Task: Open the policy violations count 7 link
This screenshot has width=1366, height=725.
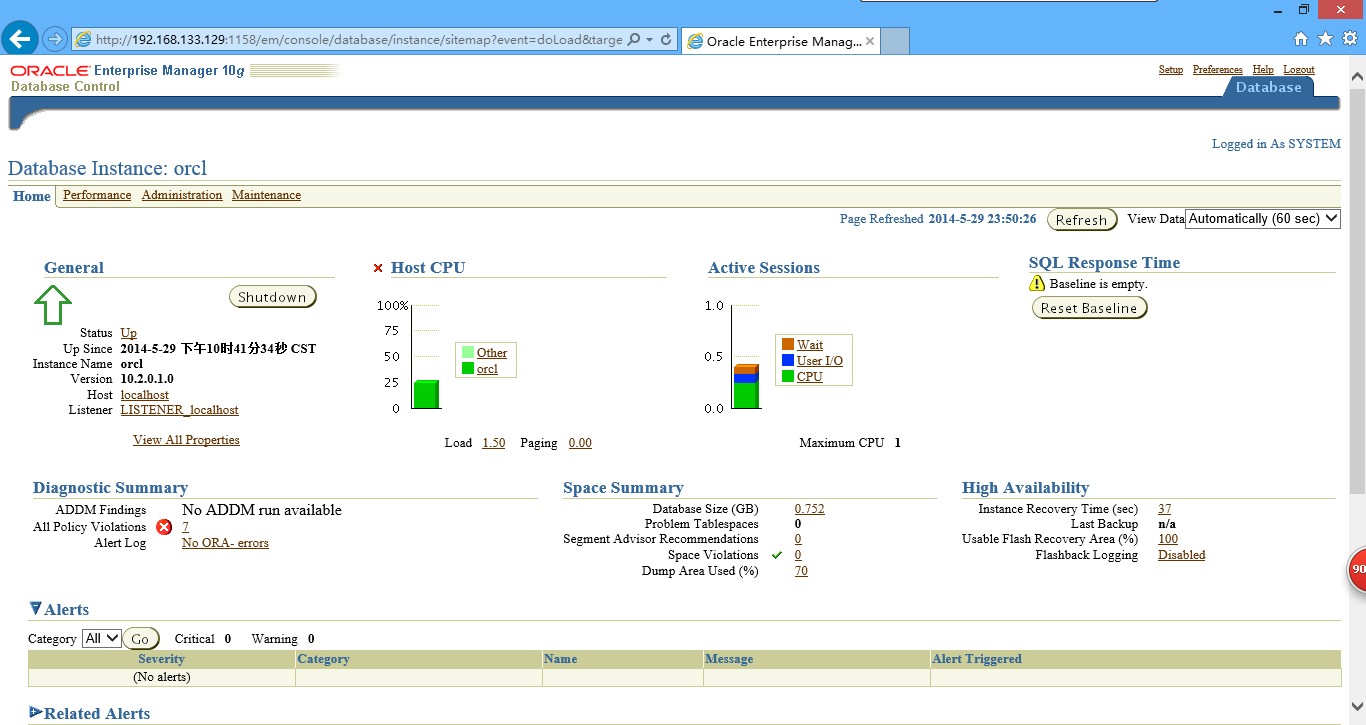Action: 185,527
